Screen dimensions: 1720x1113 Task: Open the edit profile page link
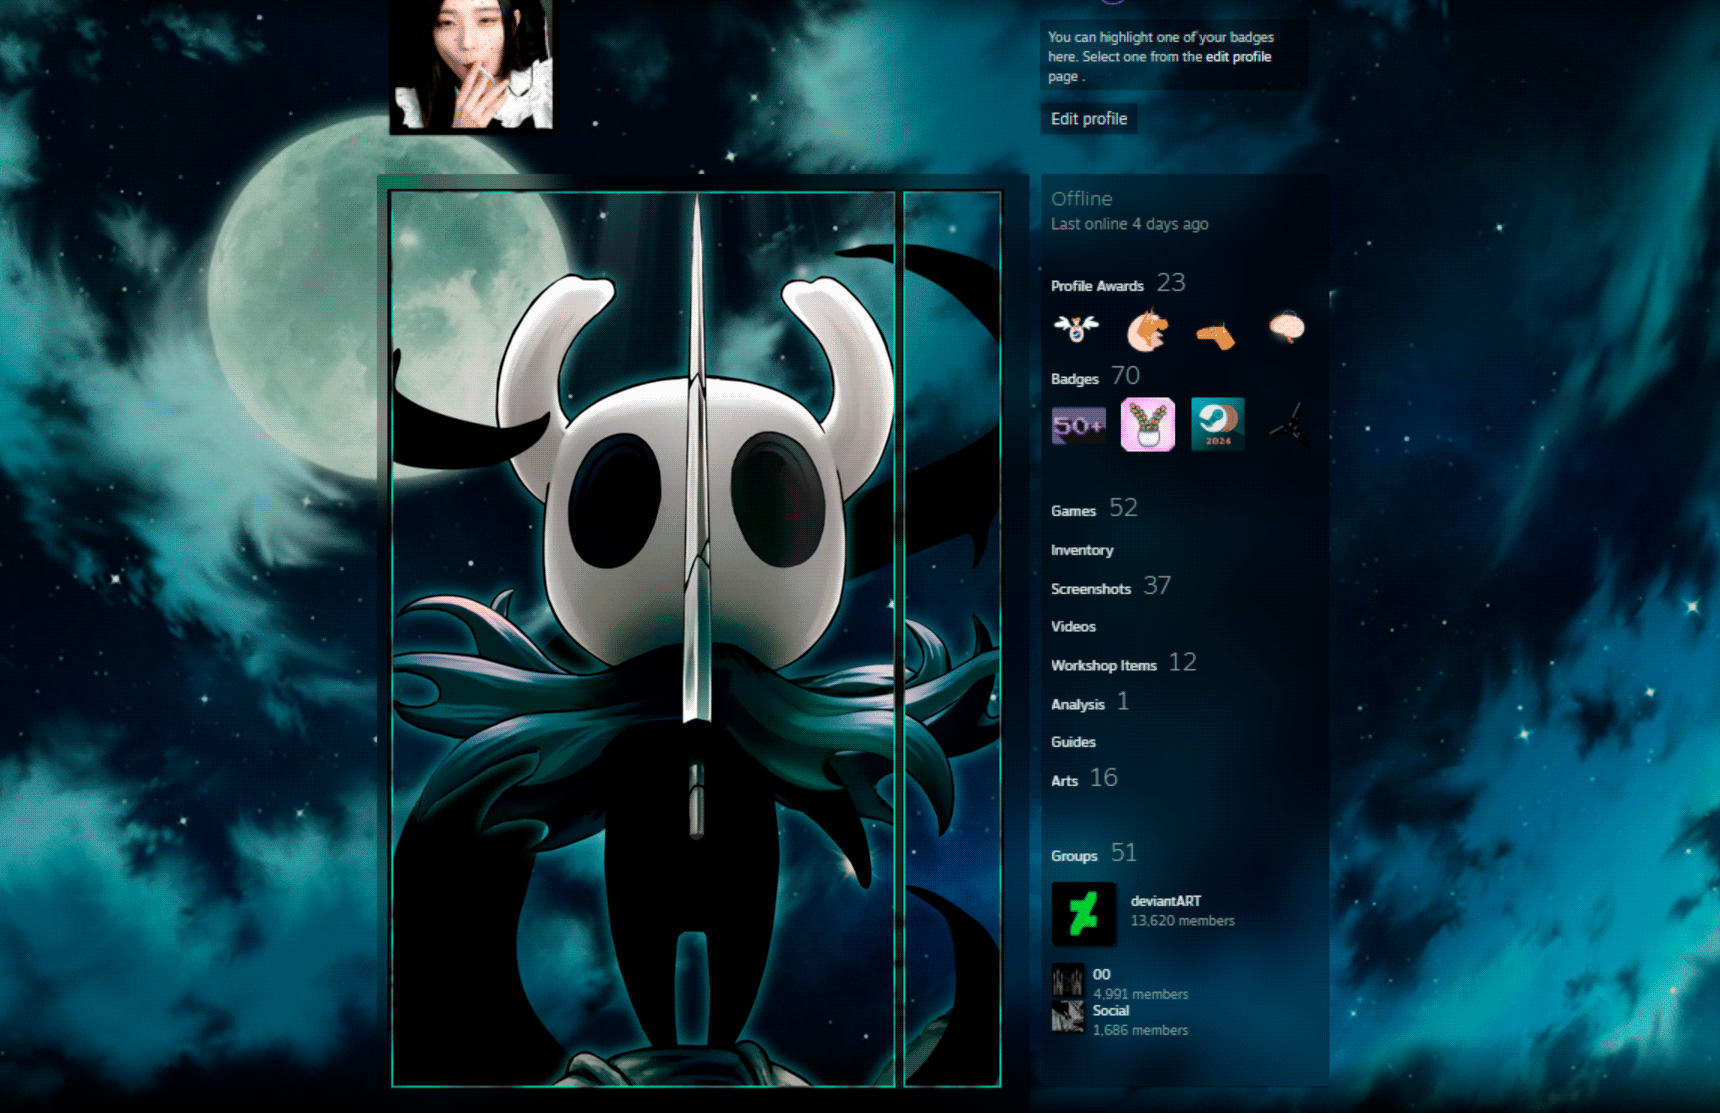coord(1238,57)
